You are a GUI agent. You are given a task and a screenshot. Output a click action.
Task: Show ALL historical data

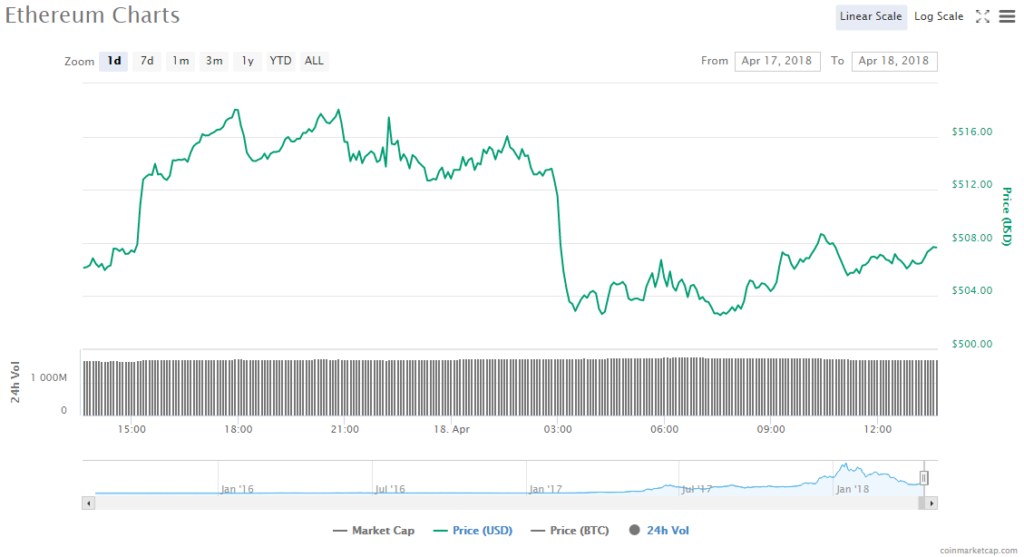click(314, 61)
